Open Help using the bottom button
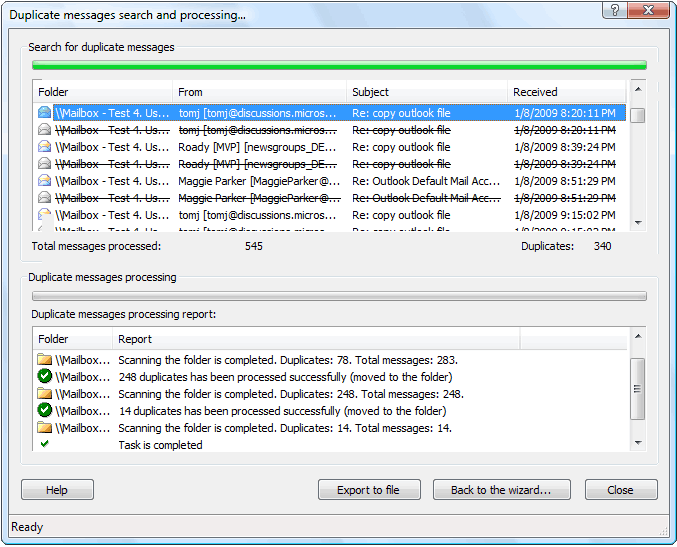The image size is (677, 547). pyautogui.click(x=57, y=490)
